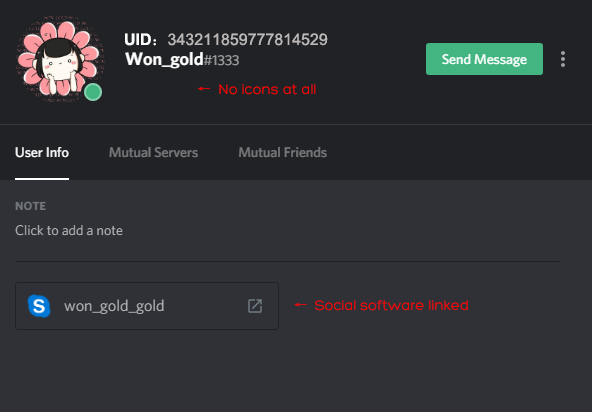Select the UID number 343211859777814529
This screenshot has width=592, height=412.
pyautogui.click(x=248, y=40)
